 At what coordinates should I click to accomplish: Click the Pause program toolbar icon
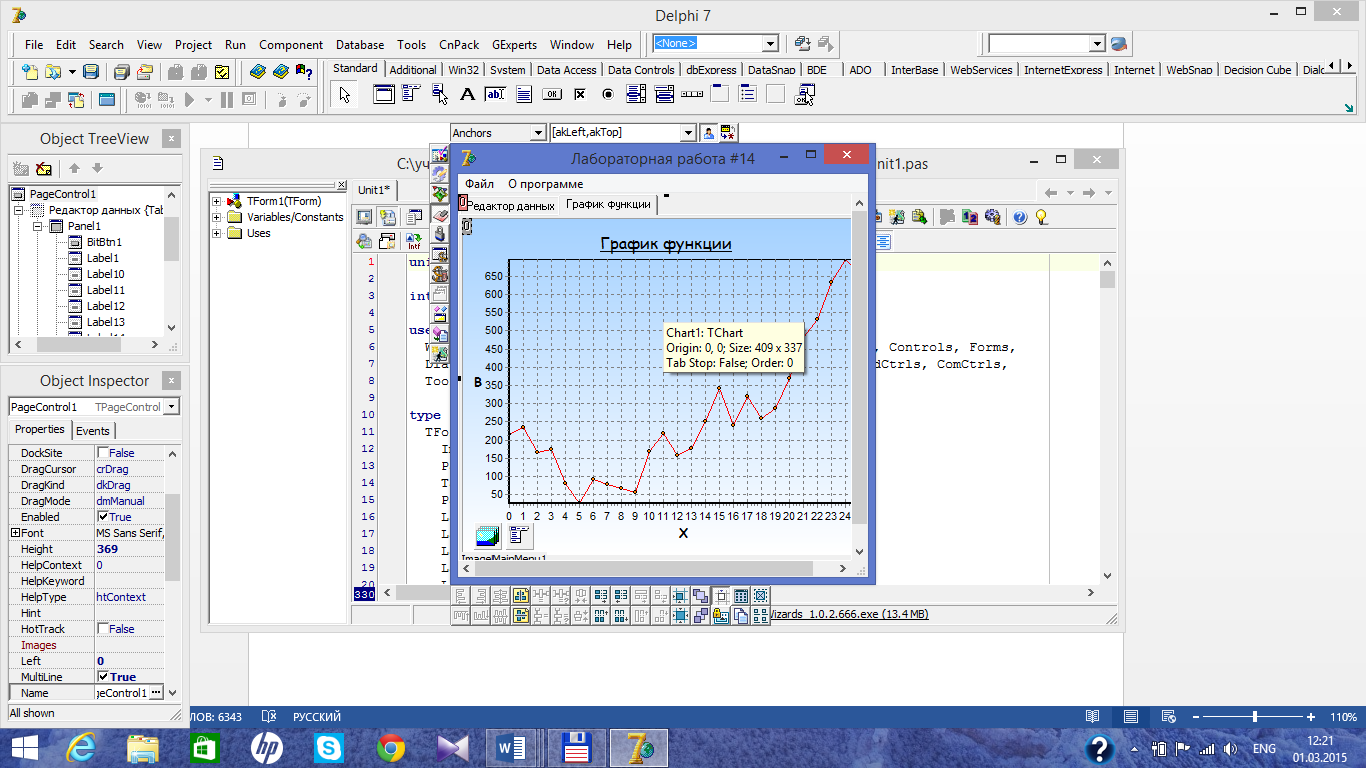point(226,99)
